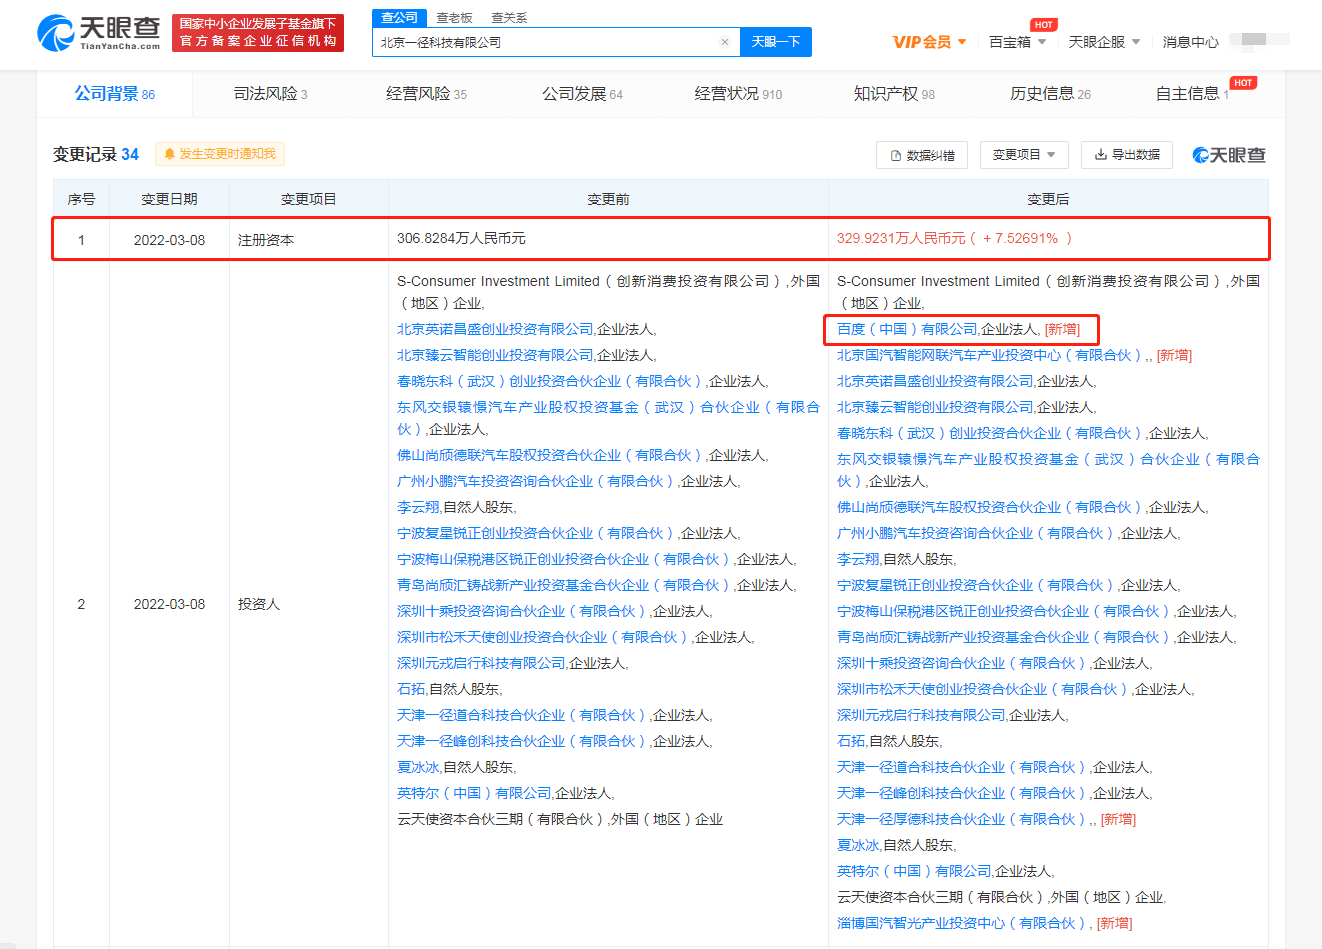The height and width of the screenshot is (949, 1322).
Task: Click the 变更记录 34 heading
Action: tap(96, 154)
